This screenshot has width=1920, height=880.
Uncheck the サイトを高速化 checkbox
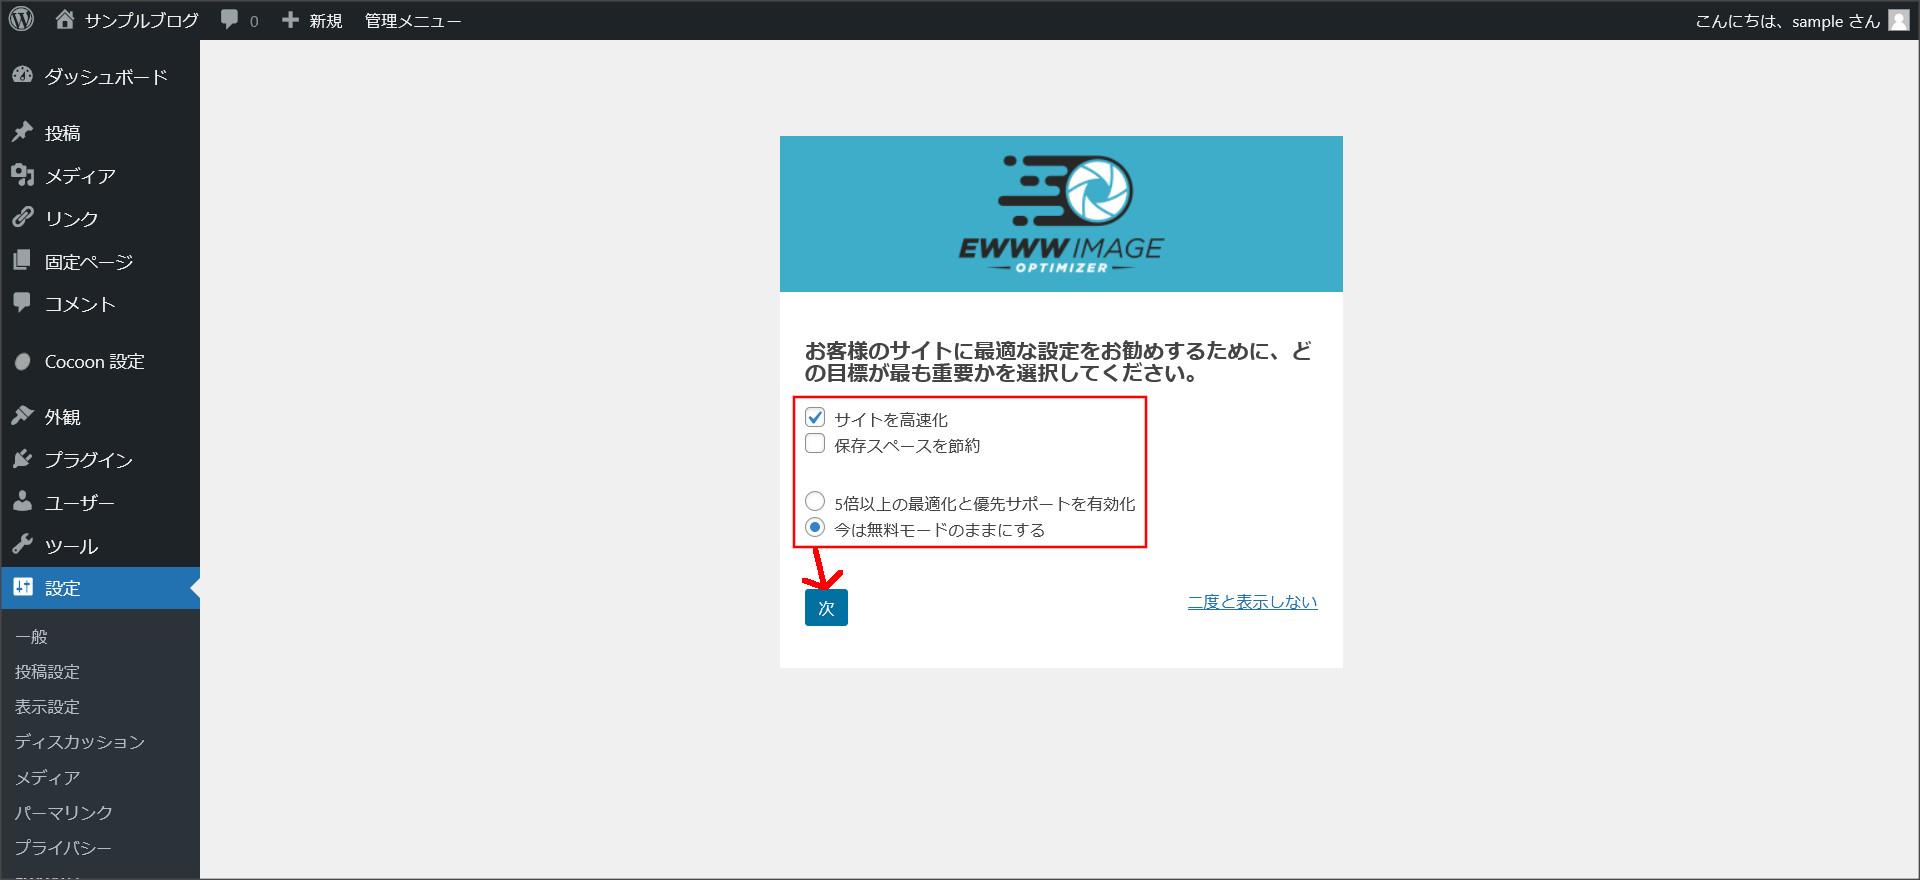815,418
